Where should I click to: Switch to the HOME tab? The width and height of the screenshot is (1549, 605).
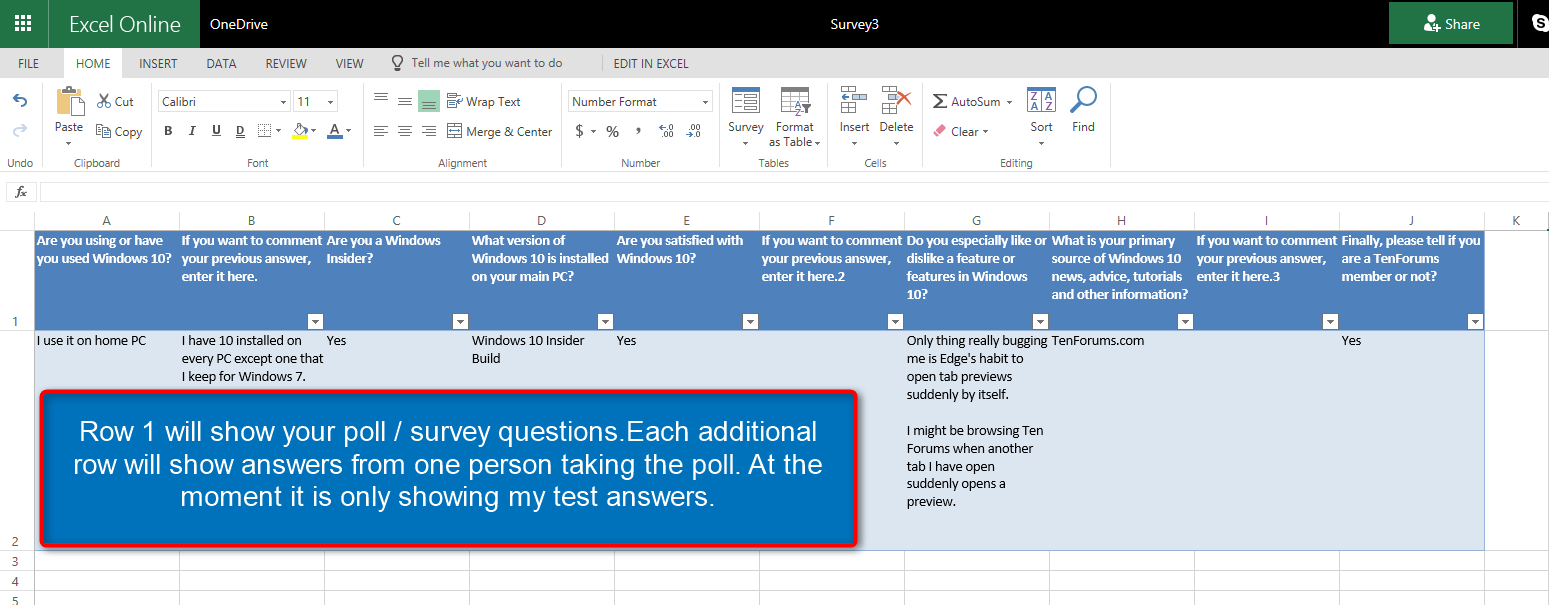point(93,63)
